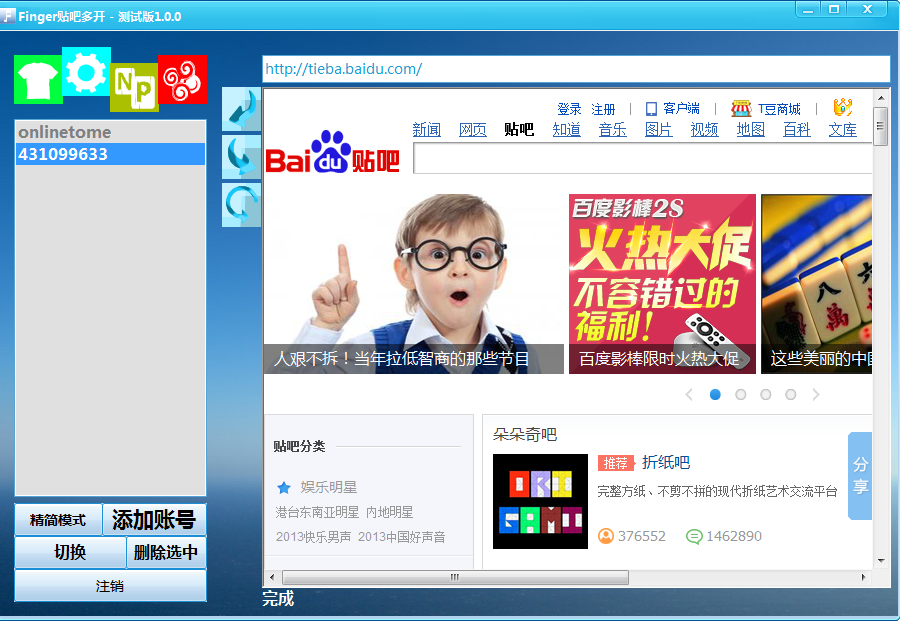Image resolution: width=900 pixels, height=622 pixels.
Task: Select the onlinetome account entry
Action: 110,132
